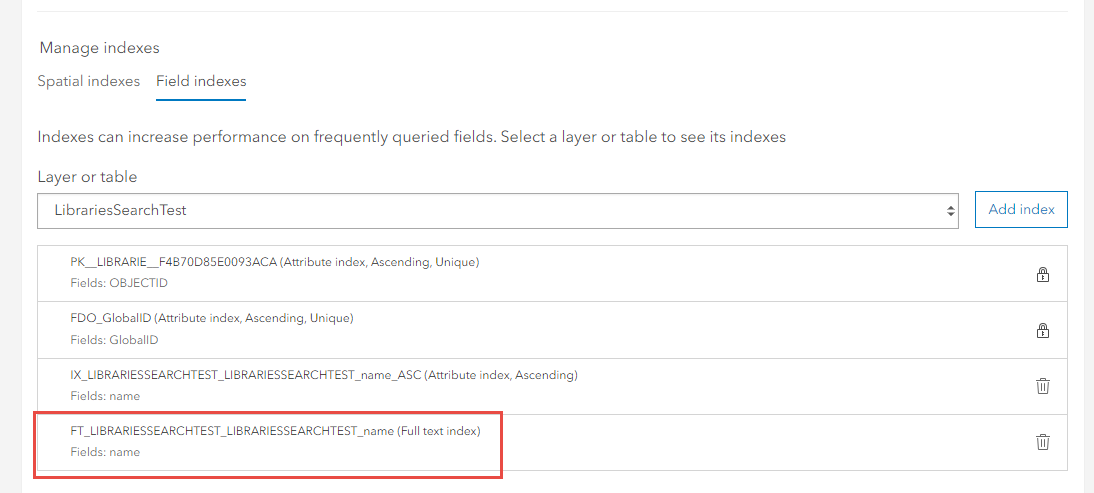1094x493 pixels.
Task: Open the LibrariesSearchTest layer dropdown
Action: point(497,210)
